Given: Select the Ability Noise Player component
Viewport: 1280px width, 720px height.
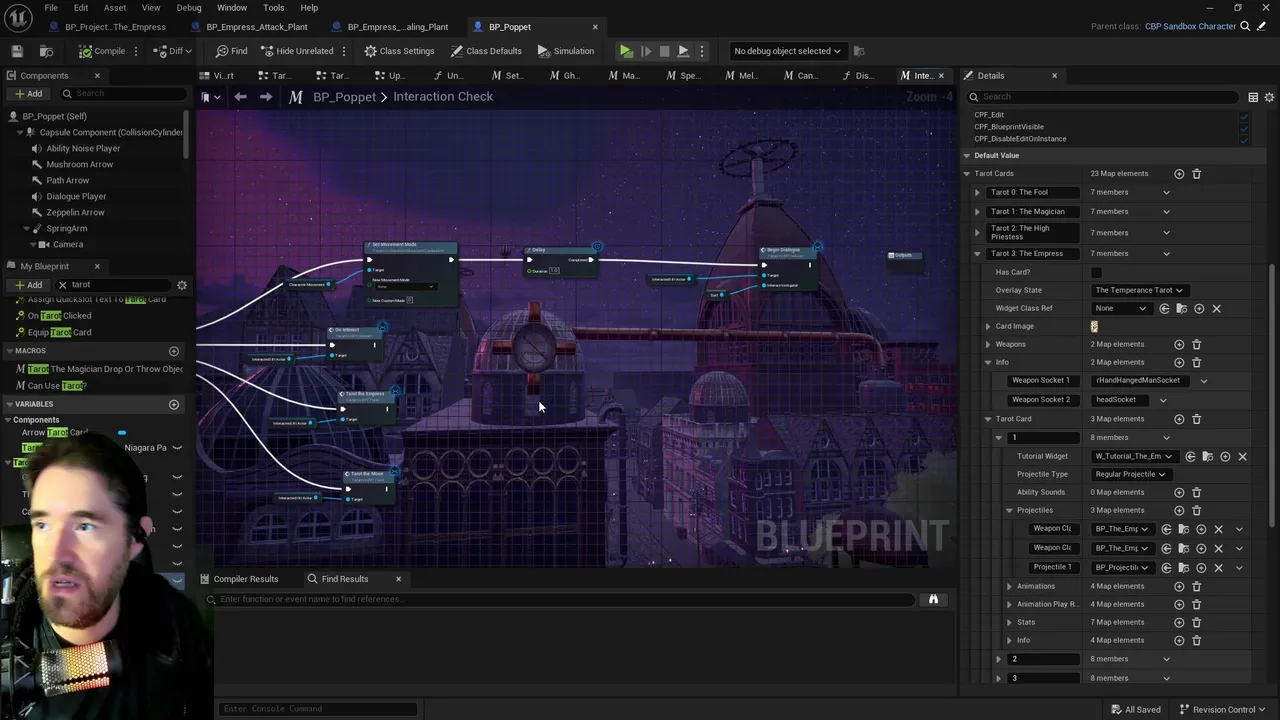Looking at the screenshot, I should [83, 148].
